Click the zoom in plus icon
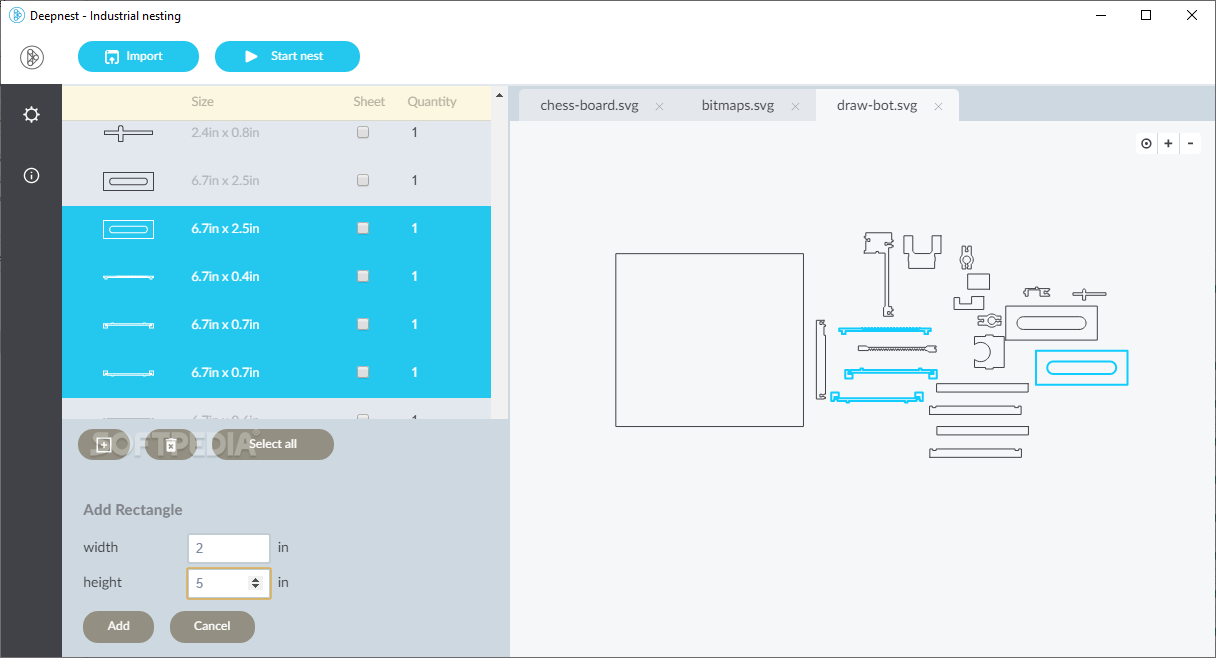 coord(1168,143)
